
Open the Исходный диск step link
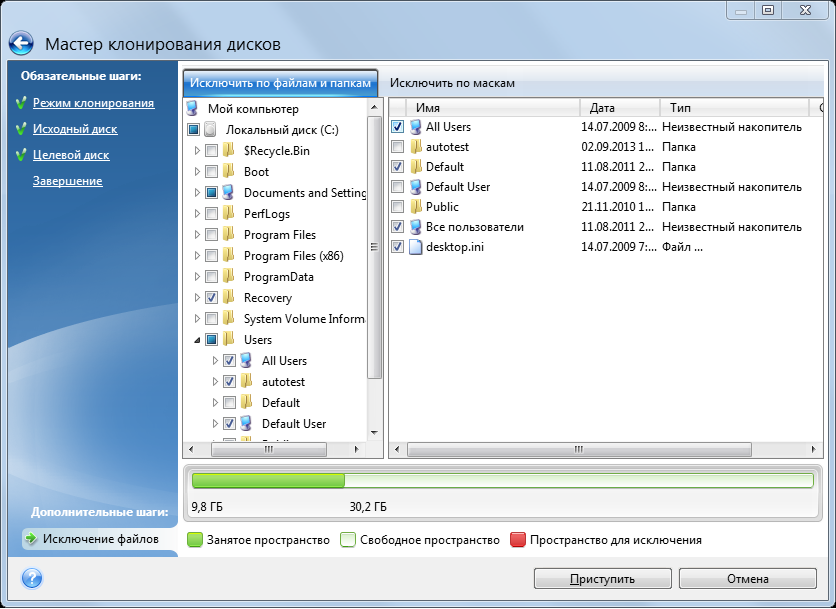tap(75, 129)
